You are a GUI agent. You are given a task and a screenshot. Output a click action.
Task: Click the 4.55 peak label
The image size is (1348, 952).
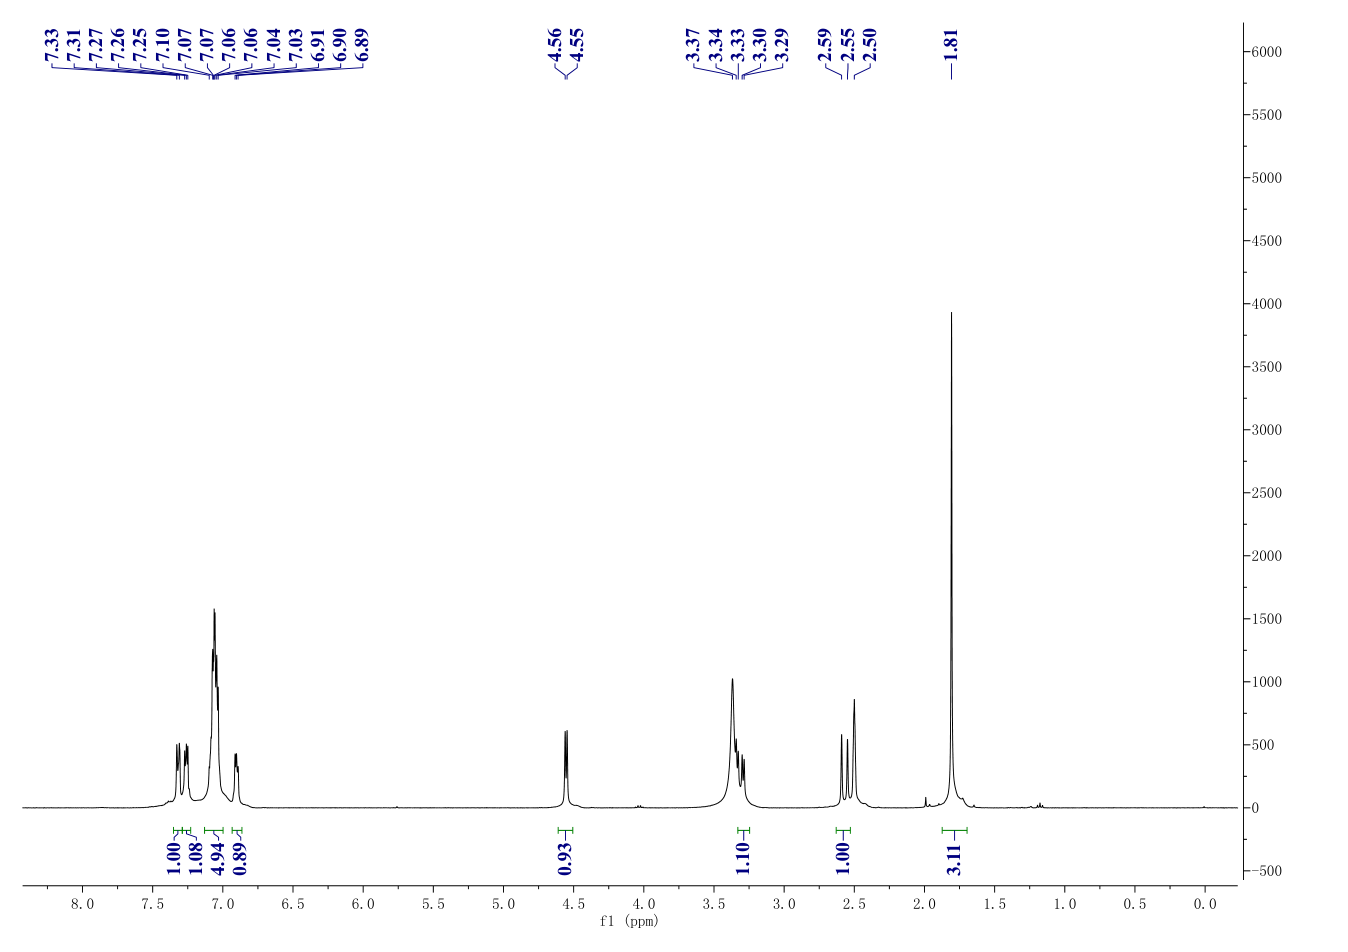point(577,46)
